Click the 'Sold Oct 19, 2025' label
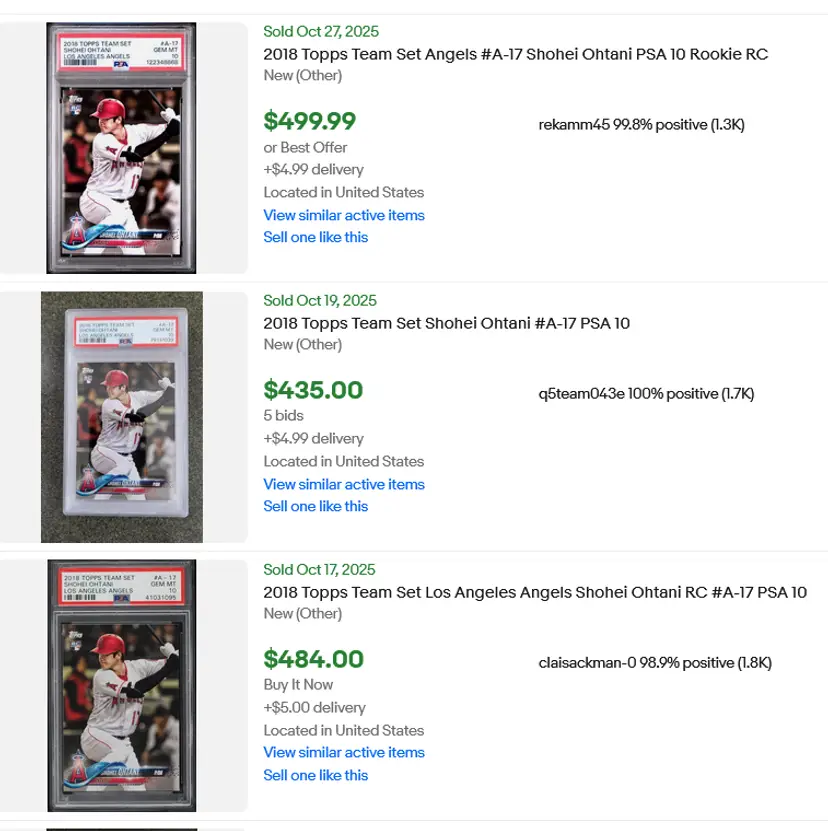 320,300
